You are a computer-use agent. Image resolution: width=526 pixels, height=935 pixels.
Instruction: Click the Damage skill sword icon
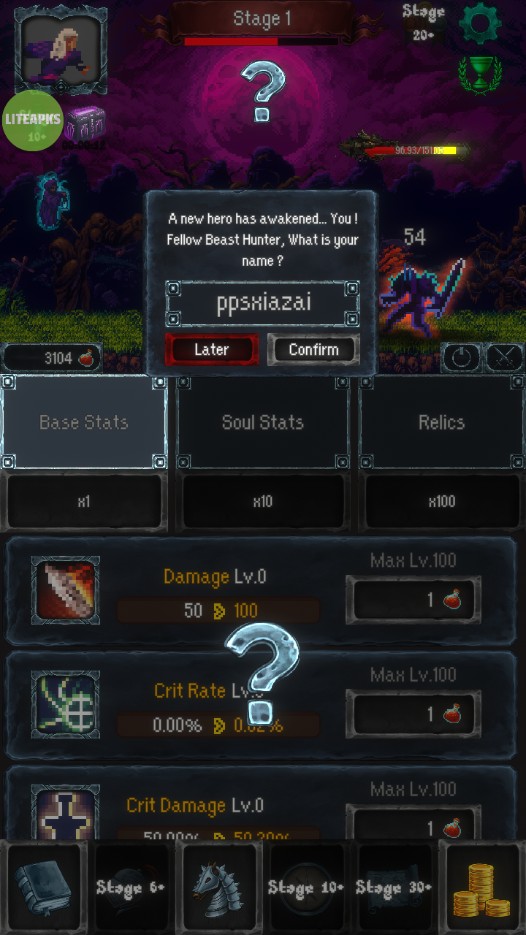pyautogui.click(x=66, y=590)
